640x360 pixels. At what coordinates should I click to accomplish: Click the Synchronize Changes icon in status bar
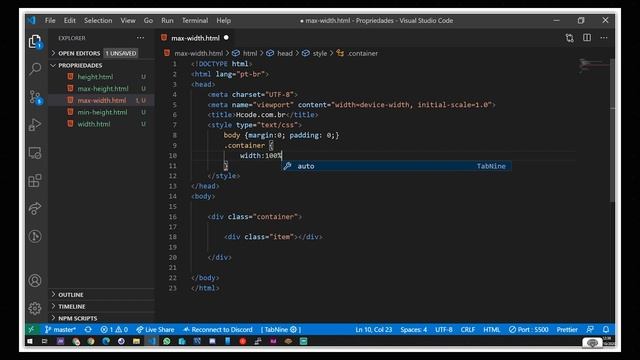click(x=88, y=329)
